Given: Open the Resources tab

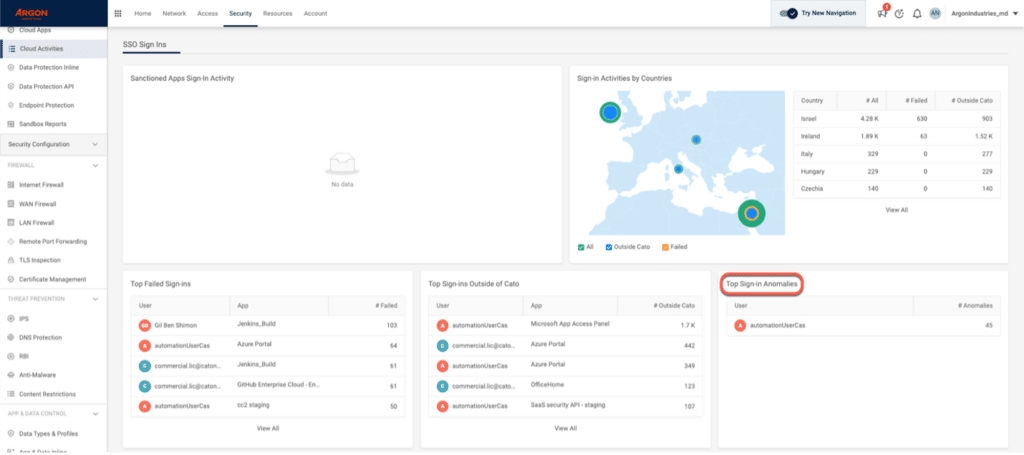Looking at the screenshot, I should coord(278,13).
